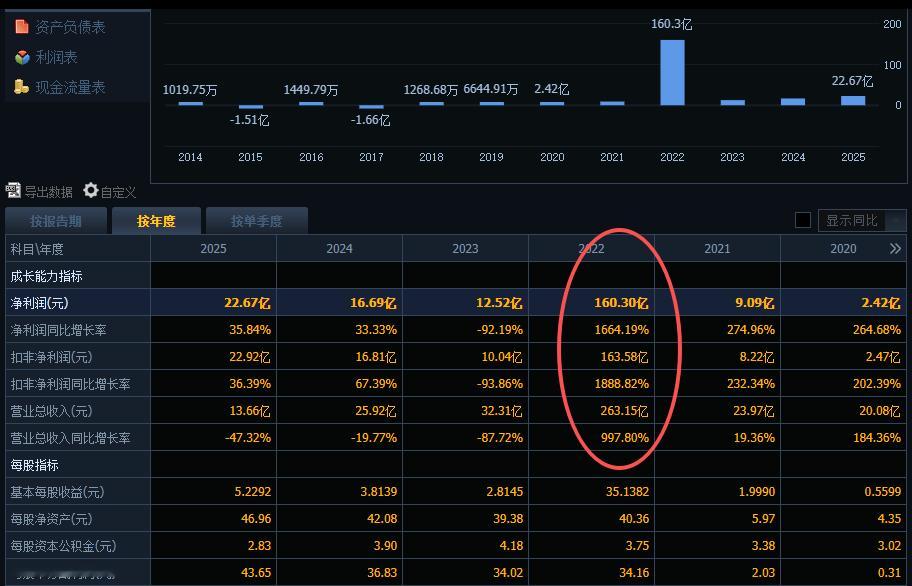
Task: Click the -1.66亿 chart data label
Action: click(x=370, y=120)
